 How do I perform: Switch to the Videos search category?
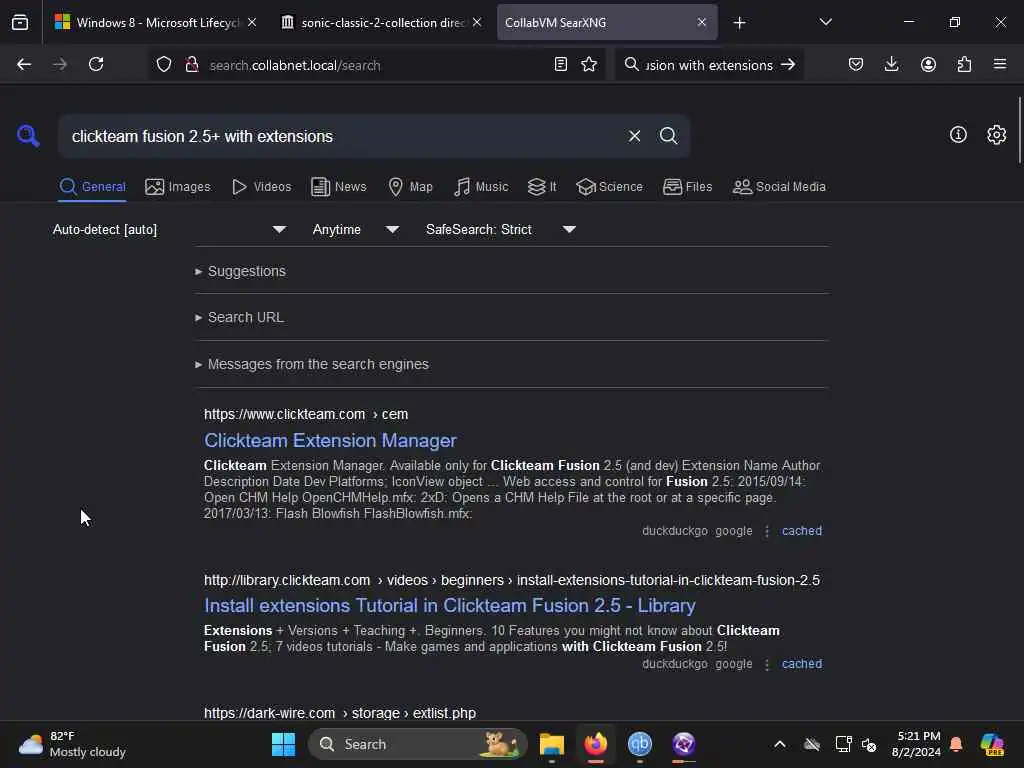[x=261, y=187]
